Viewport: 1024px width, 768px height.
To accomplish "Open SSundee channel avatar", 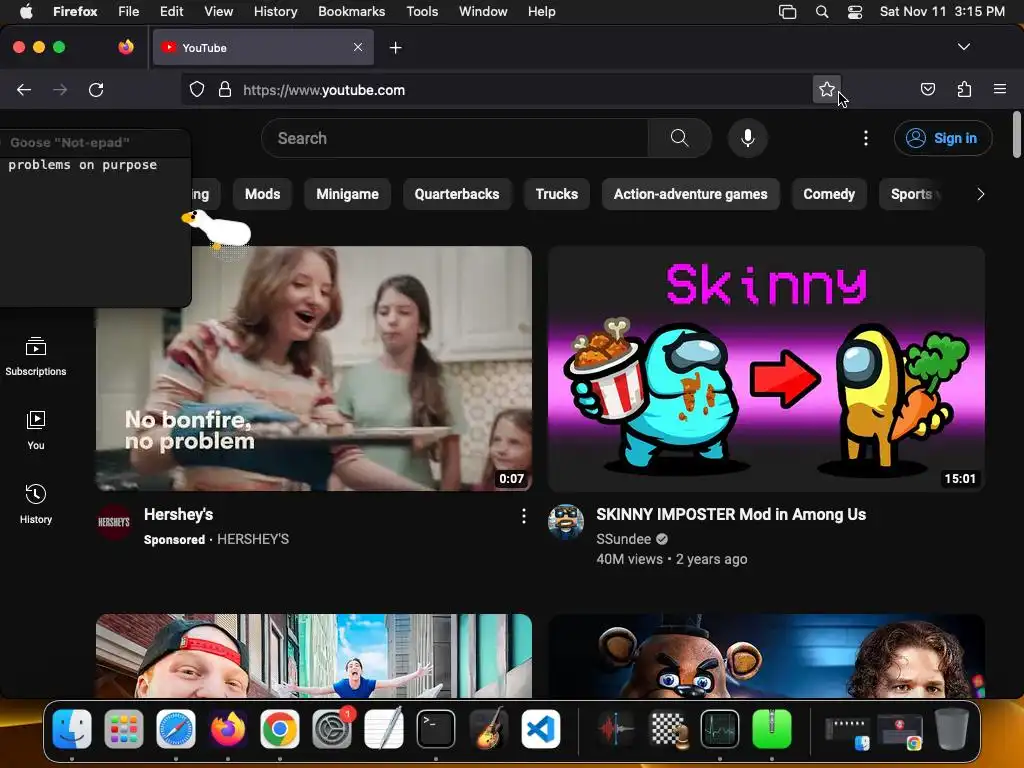I will [x=566, y=522].
